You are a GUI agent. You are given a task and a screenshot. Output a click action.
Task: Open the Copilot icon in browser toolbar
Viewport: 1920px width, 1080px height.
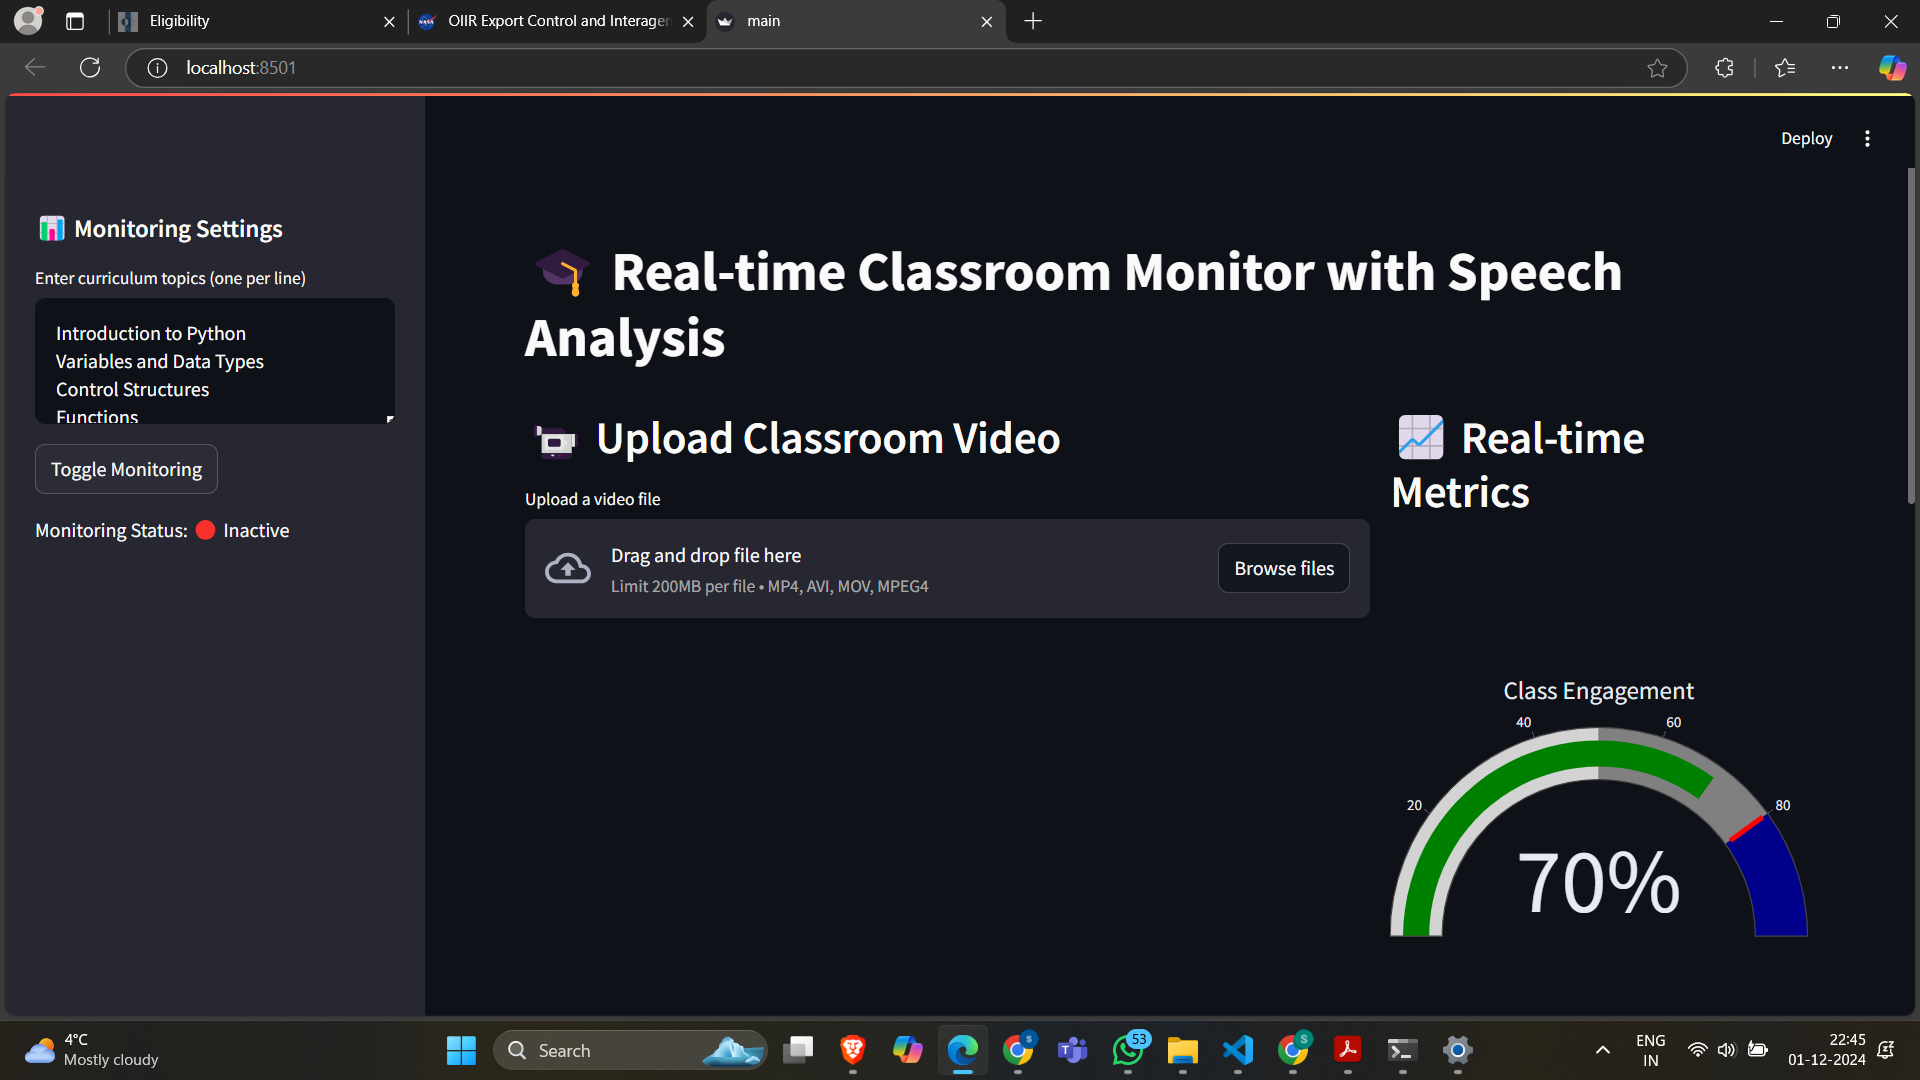1892,68
